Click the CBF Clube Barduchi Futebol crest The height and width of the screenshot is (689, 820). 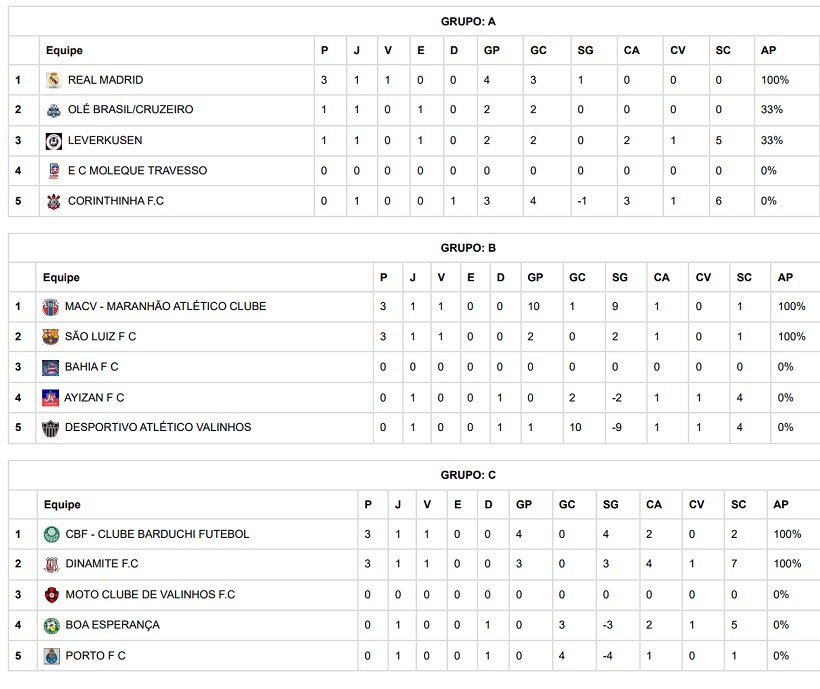point(51,535)
